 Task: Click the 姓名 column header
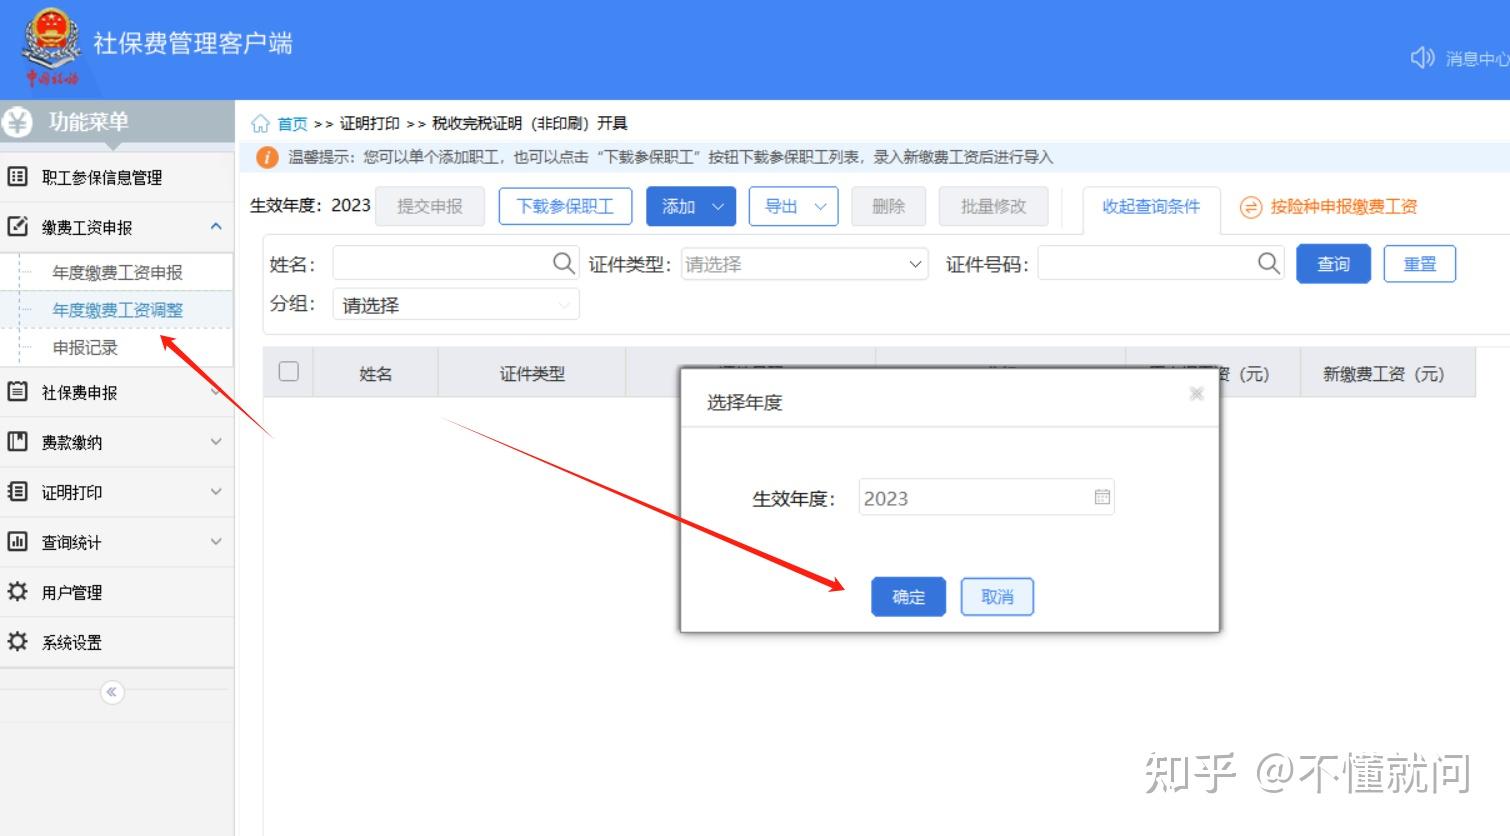[375, 373]
